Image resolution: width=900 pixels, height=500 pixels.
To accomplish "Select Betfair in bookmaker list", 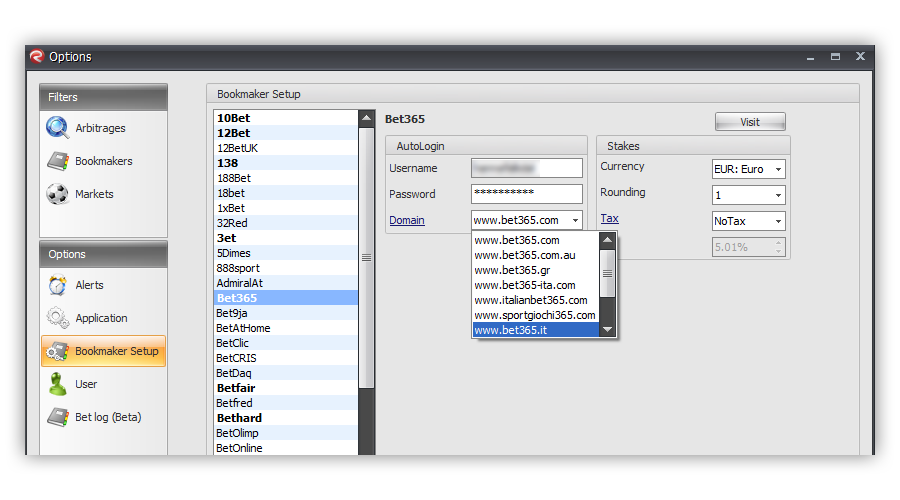I will coord(286,388).
